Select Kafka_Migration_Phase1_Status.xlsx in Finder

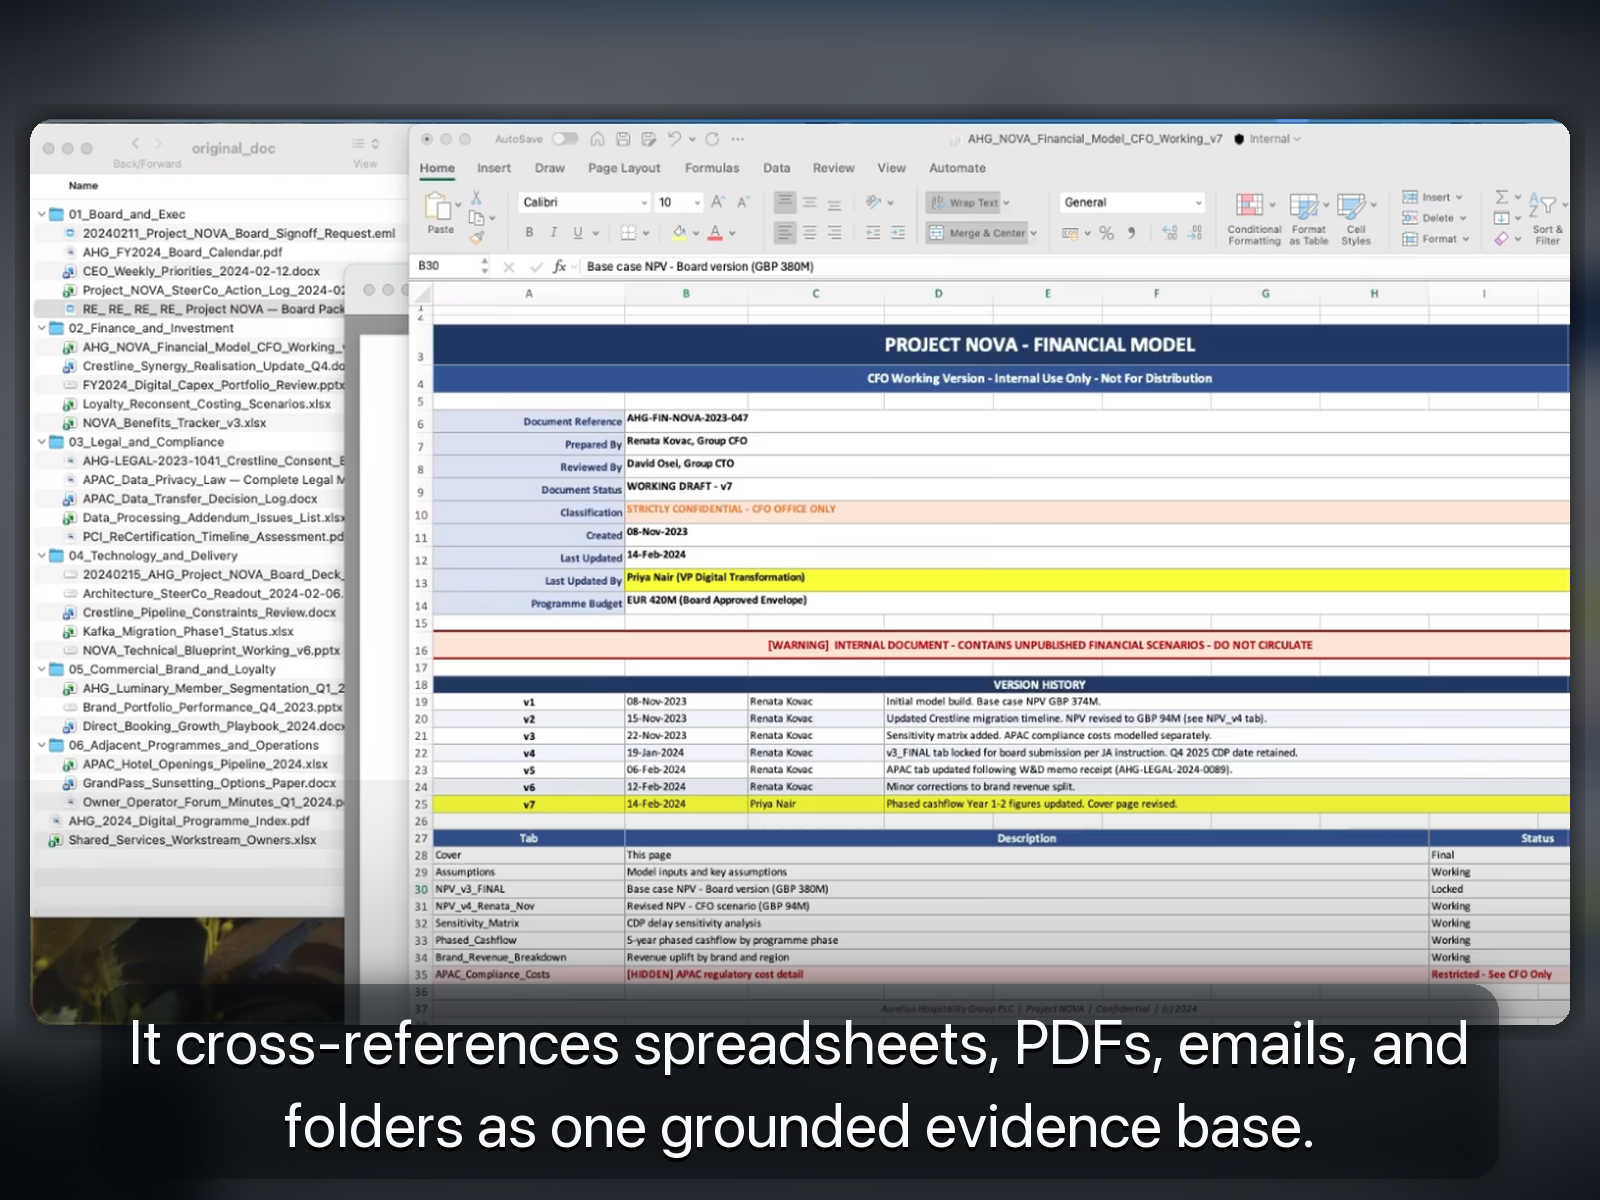click(188, 631)
